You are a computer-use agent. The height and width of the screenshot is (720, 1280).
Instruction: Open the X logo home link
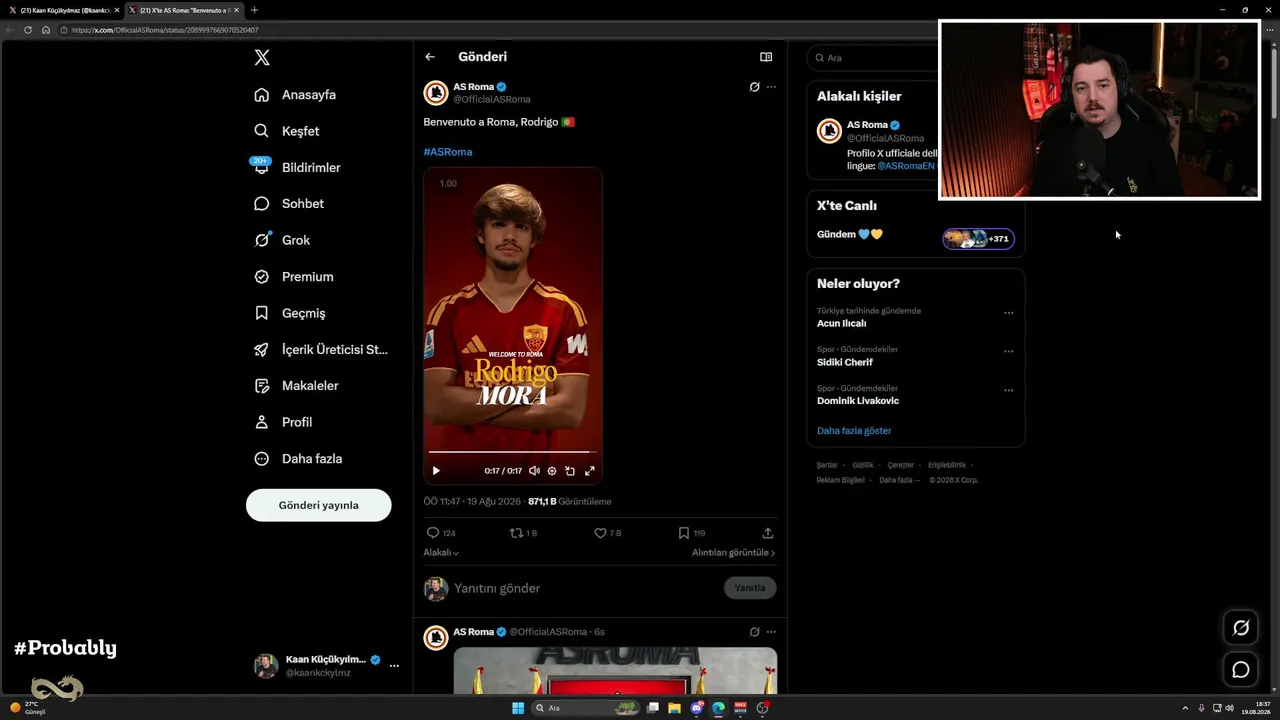tap(262, 58)
